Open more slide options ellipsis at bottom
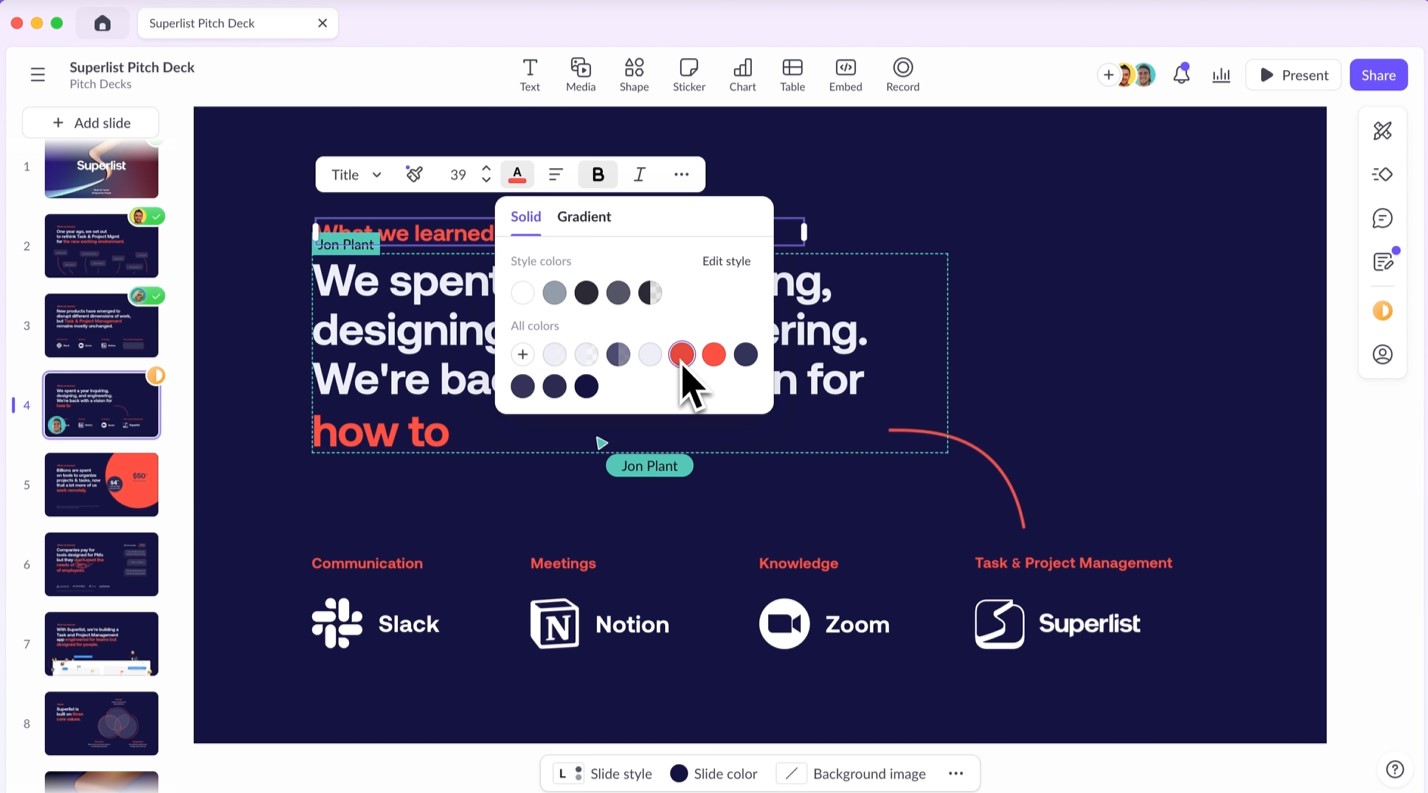 click(956, 773)
